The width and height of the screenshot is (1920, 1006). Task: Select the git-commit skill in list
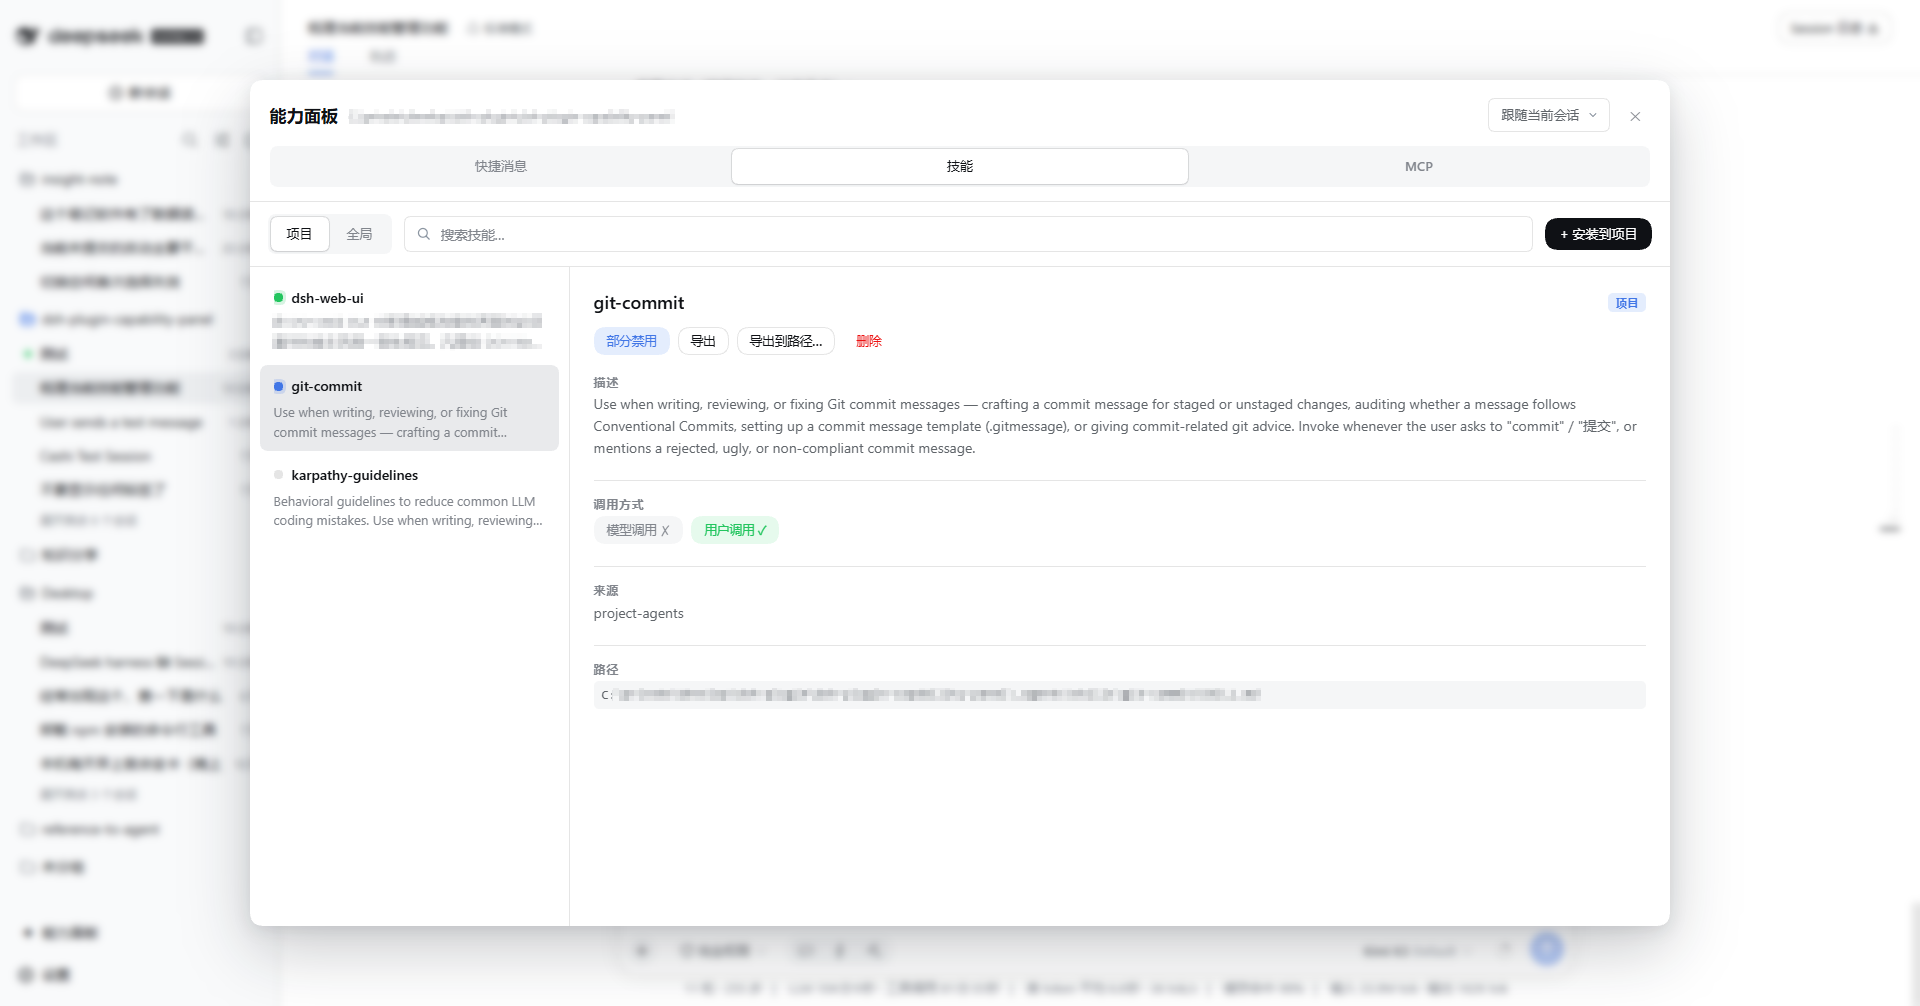[x=409, y=408]
